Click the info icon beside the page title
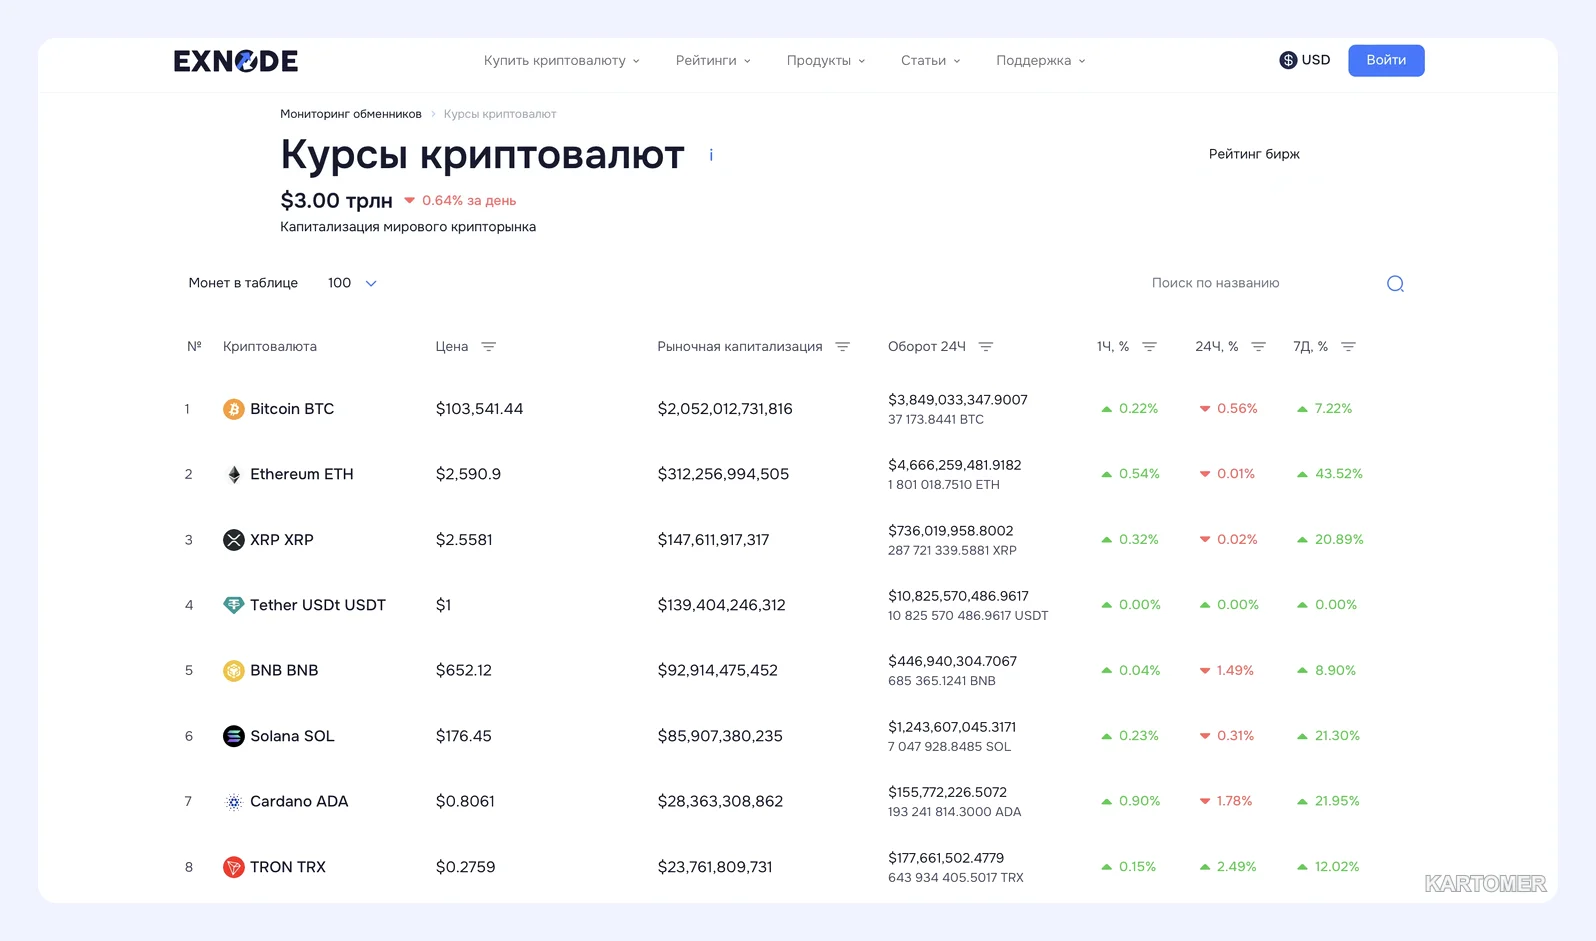The width and height of the screenshot is (1596, 941). 711,155
